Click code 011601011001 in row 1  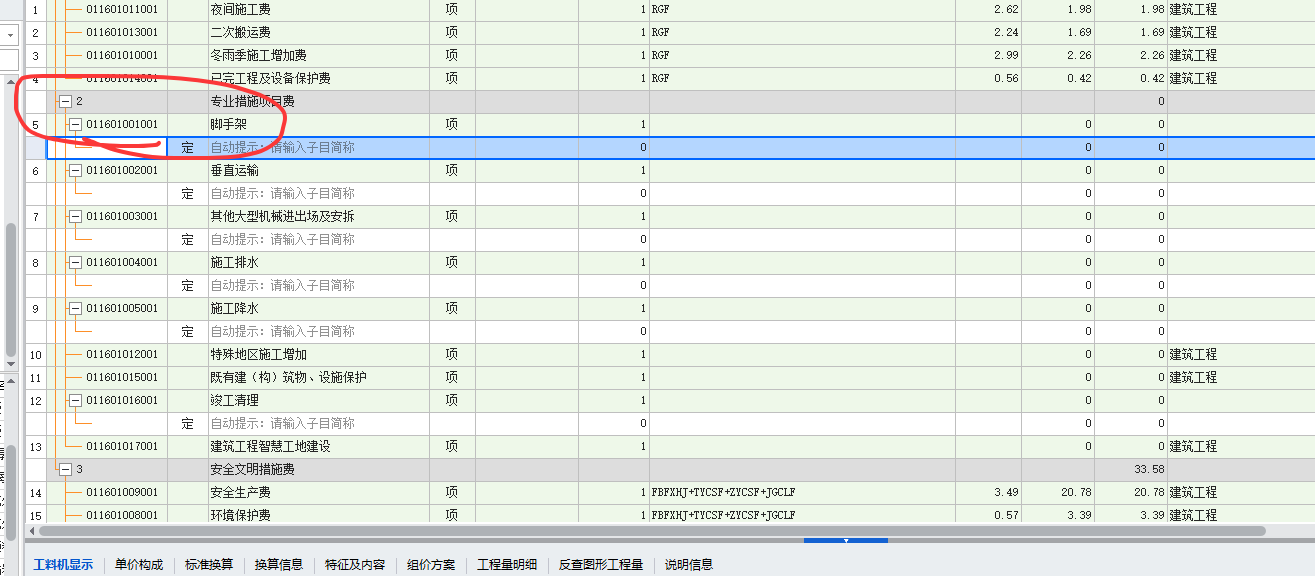(x=122, y=9)
